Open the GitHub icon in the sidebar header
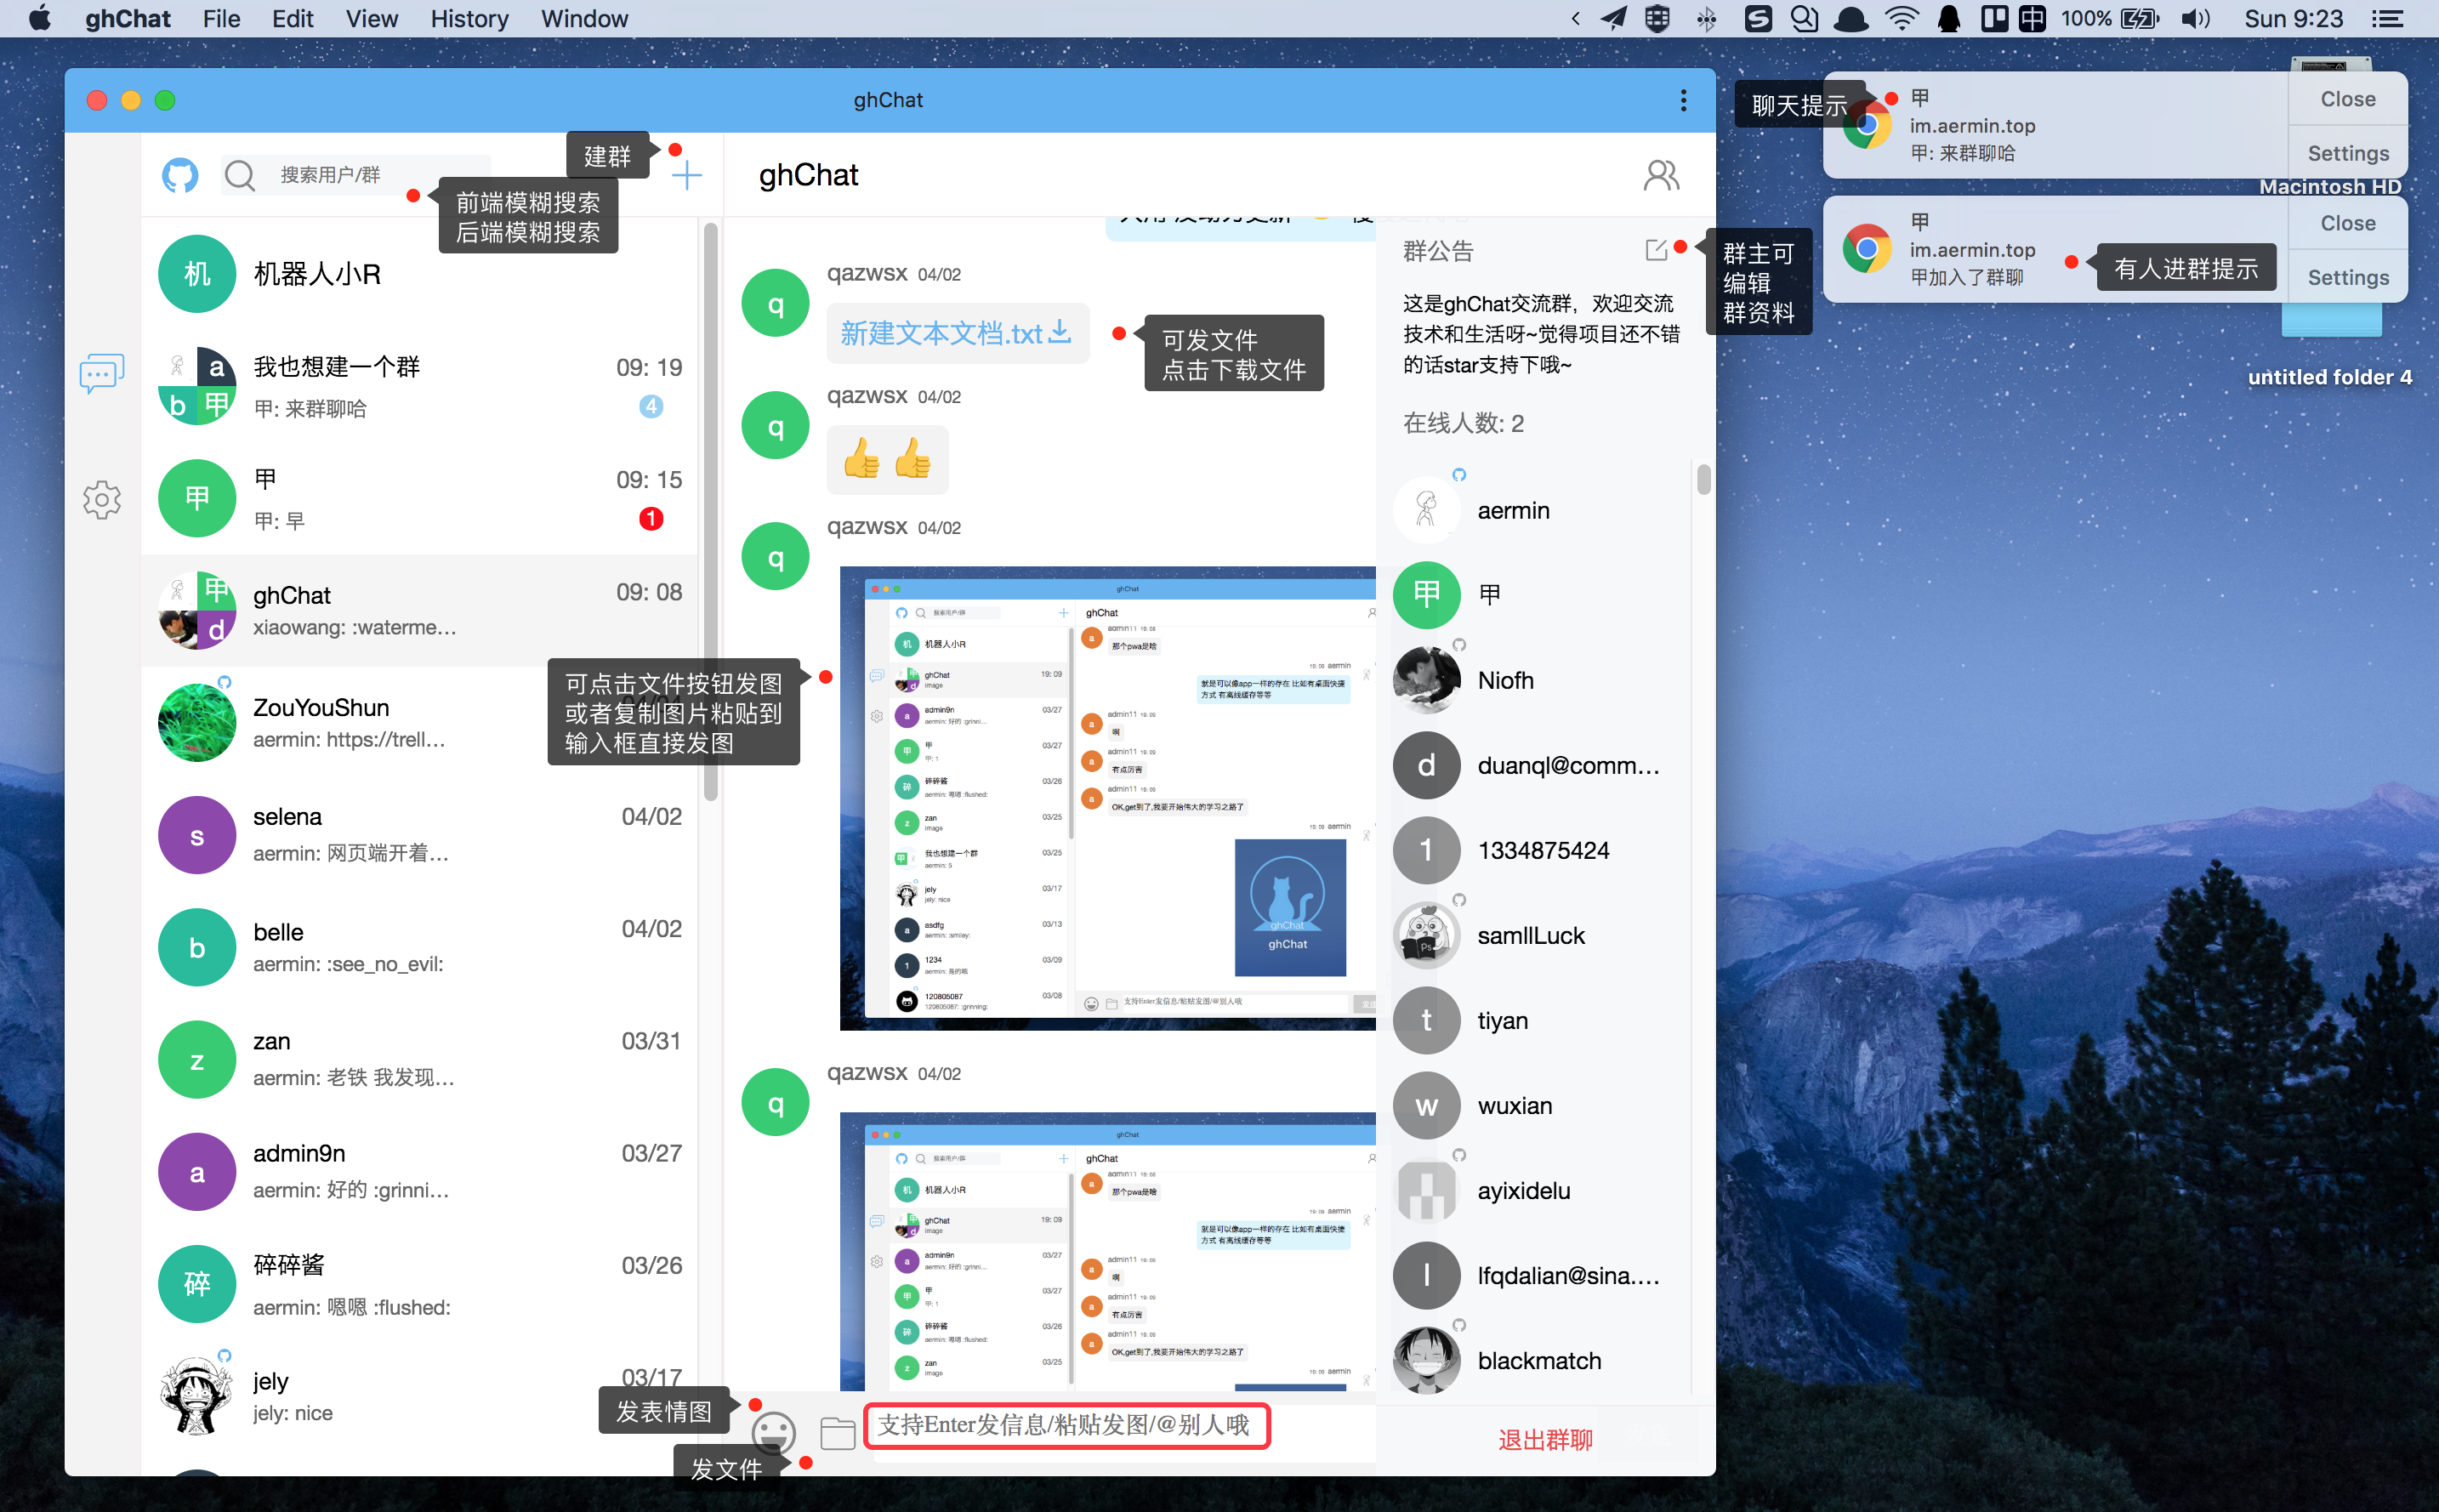This screenshot has width=2439, height=1512. (180, 176)
